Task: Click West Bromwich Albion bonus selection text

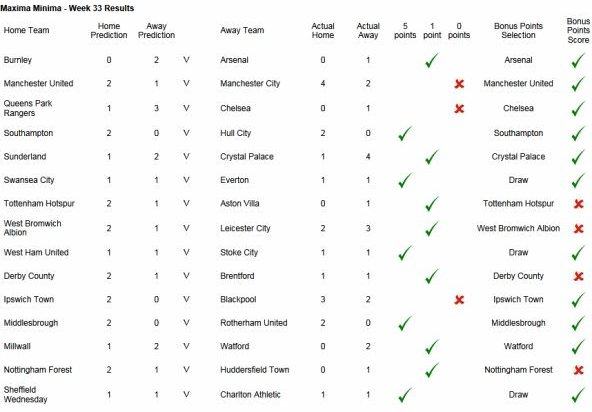Action: coord(518,228)
